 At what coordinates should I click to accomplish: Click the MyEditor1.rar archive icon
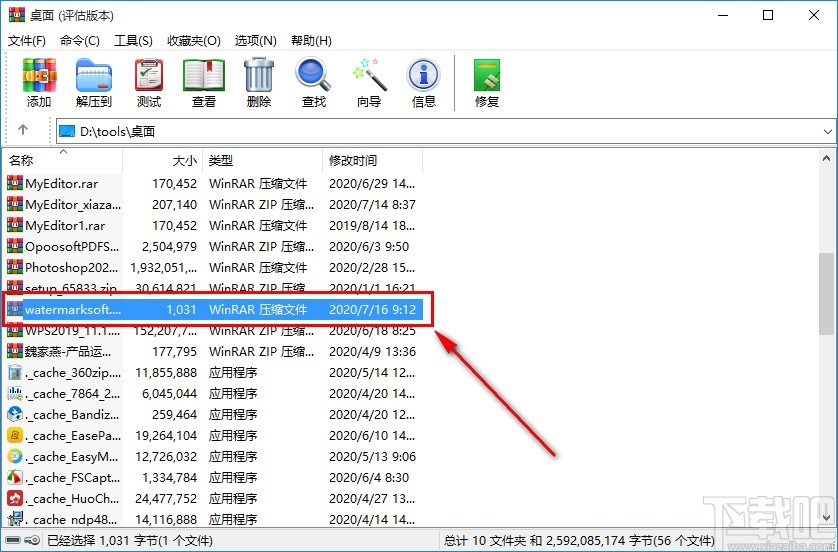click(x=15, y=226)
